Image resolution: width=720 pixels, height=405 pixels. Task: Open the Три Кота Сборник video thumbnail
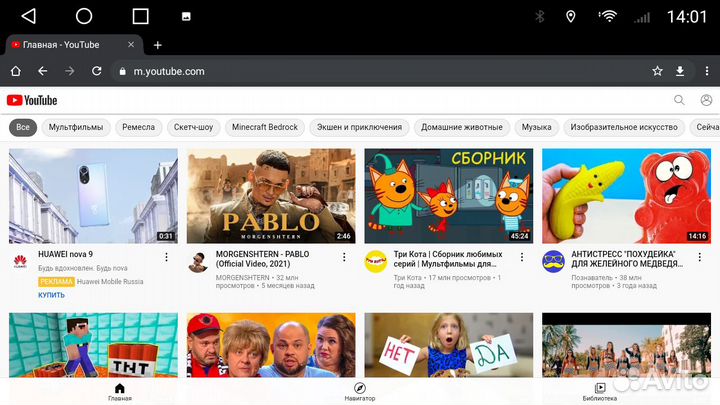(447, 196)
